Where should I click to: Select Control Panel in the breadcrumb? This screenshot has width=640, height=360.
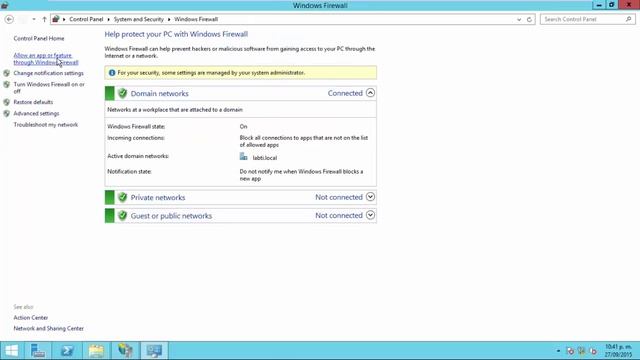tap(86, 19)
